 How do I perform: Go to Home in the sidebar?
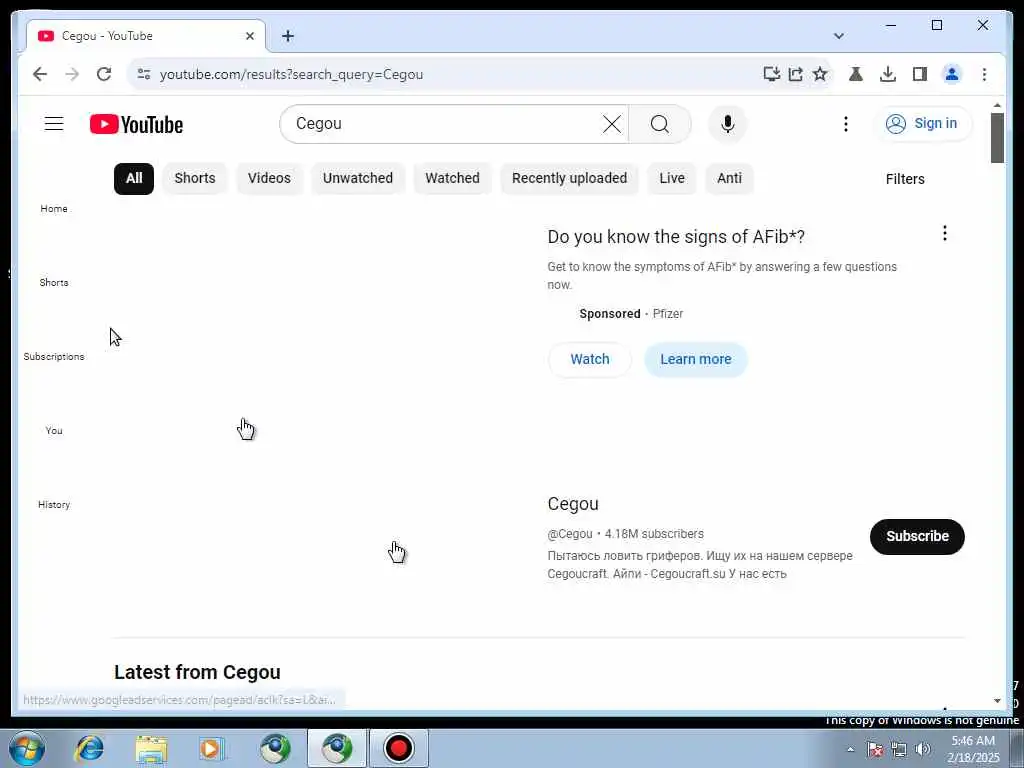(54, 208)
